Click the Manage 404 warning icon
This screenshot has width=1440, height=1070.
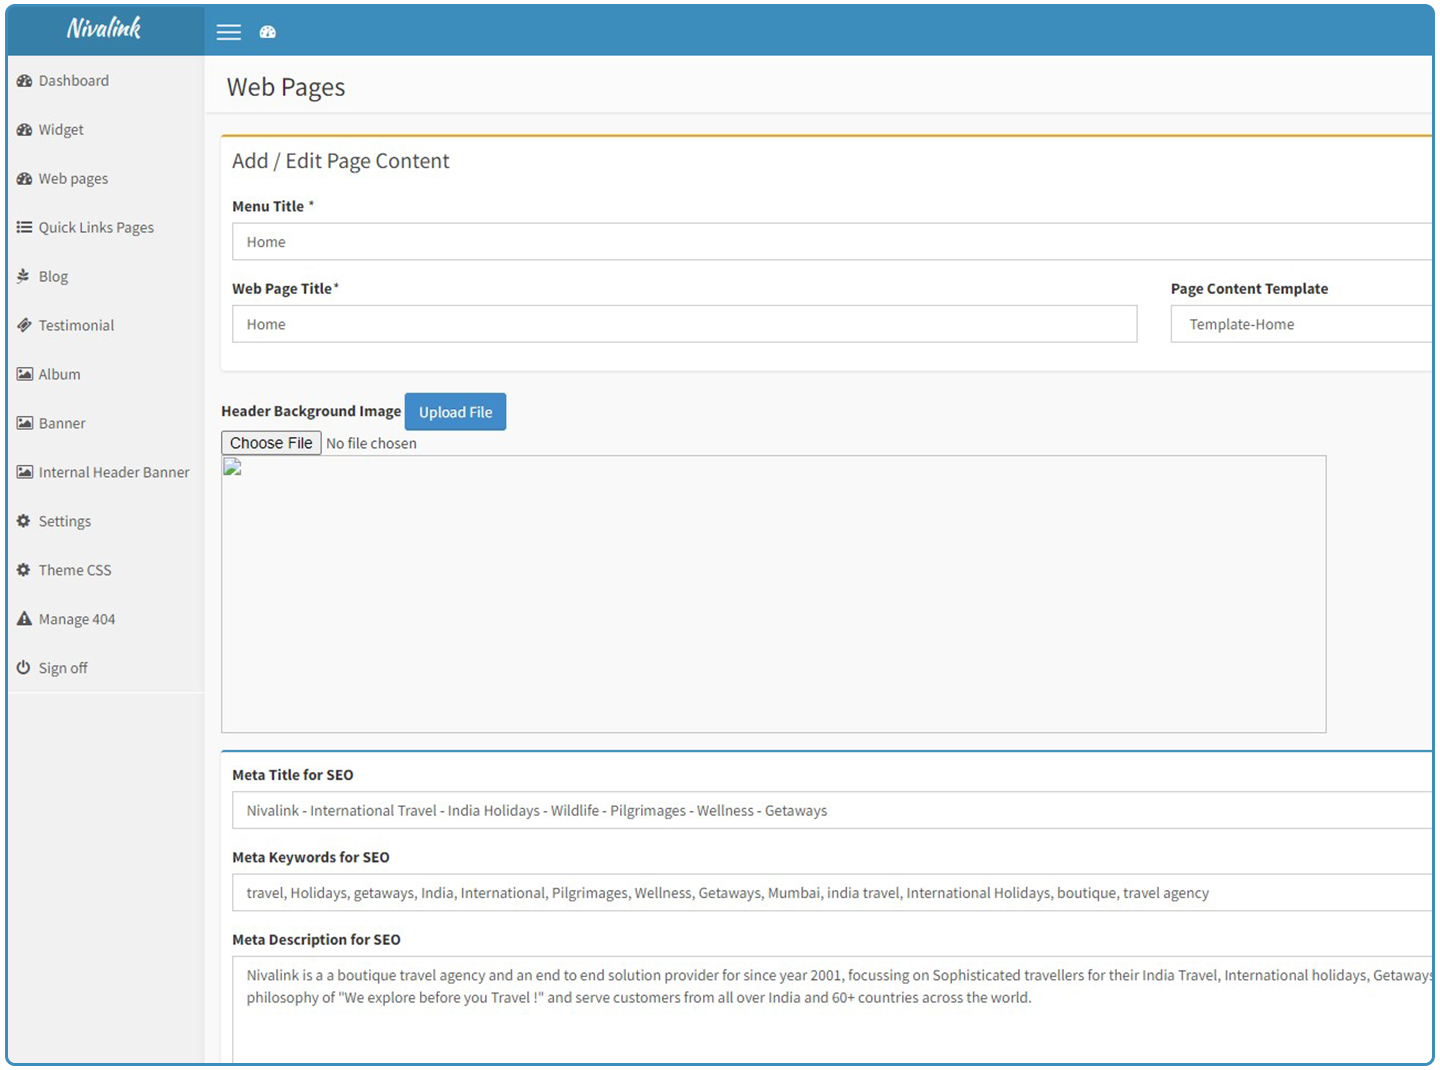point(24,619)
